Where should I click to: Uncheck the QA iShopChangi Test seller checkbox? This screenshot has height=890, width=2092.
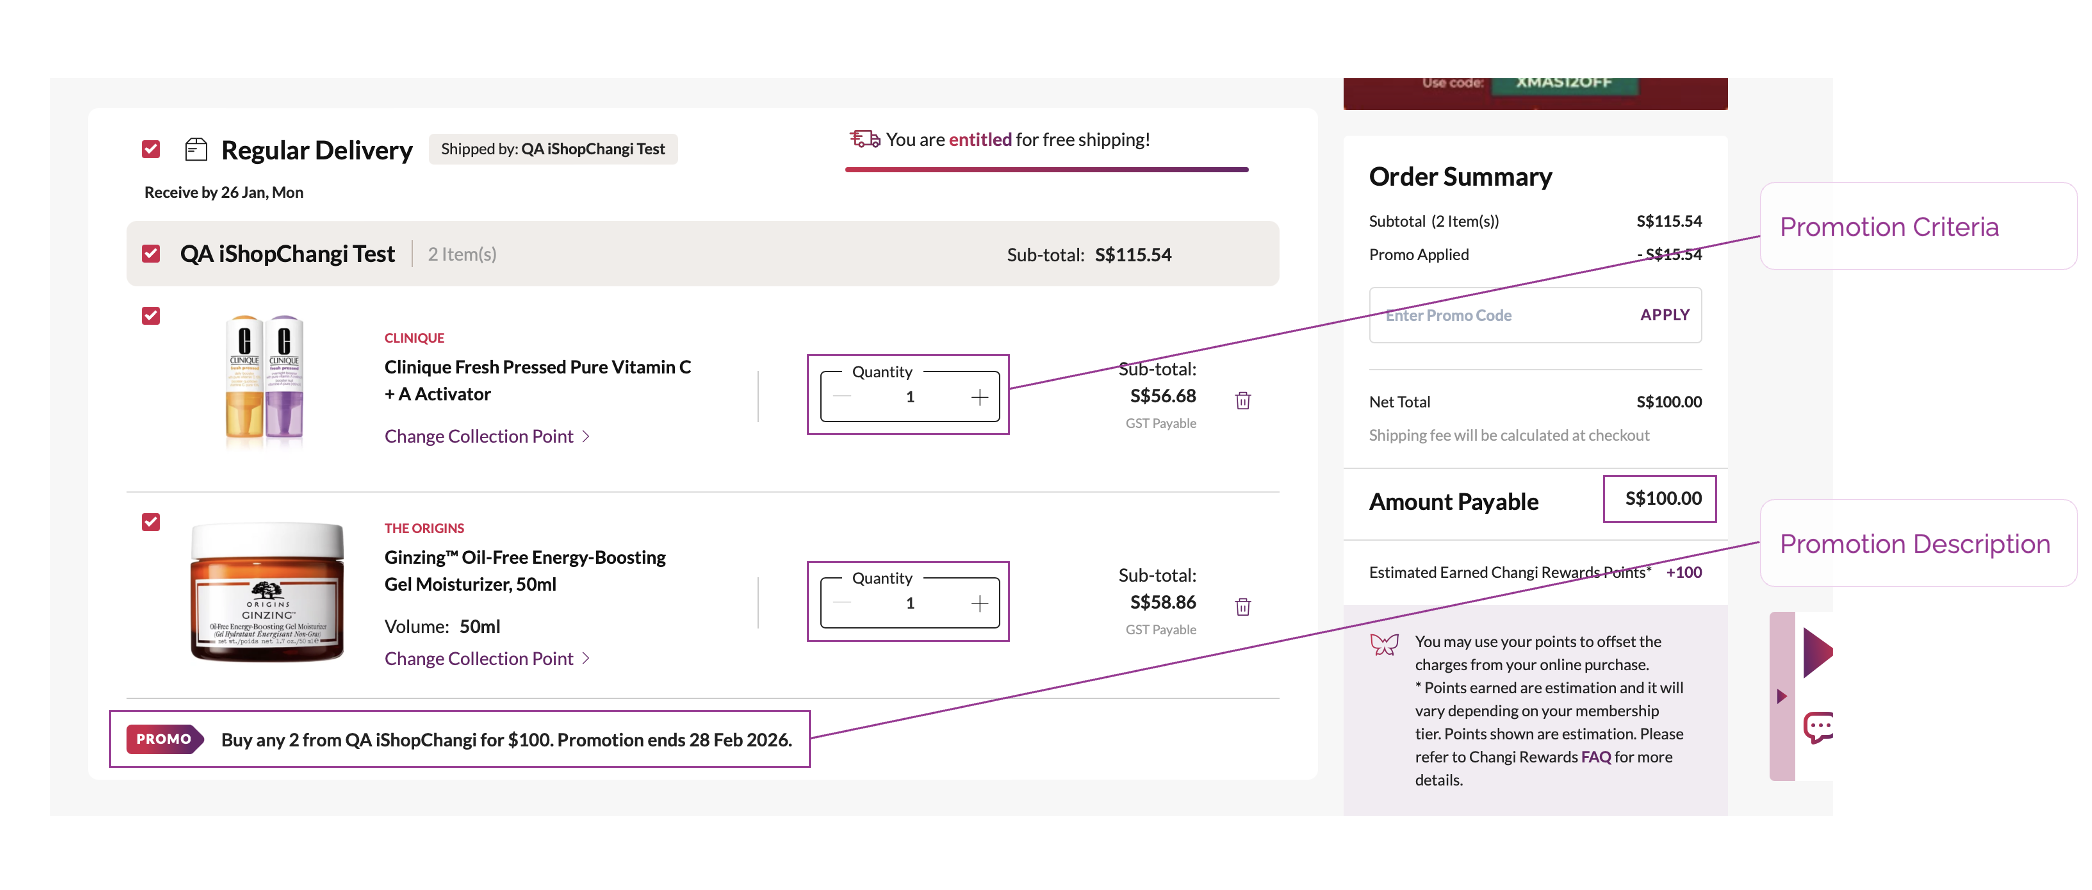[151, 254]
